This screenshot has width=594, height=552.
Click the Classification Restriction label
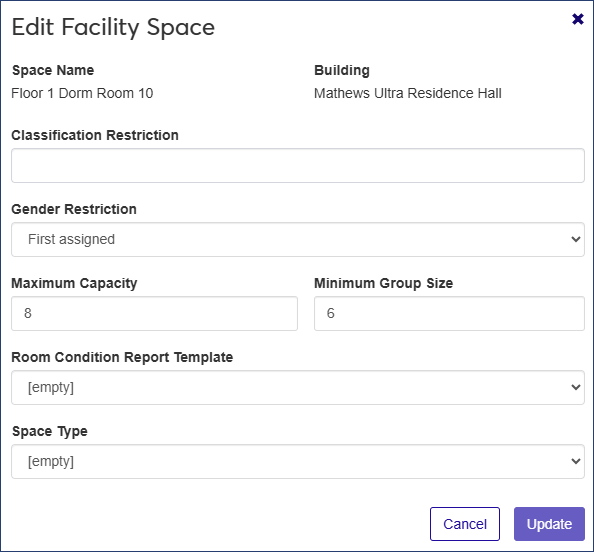(95, 135)
